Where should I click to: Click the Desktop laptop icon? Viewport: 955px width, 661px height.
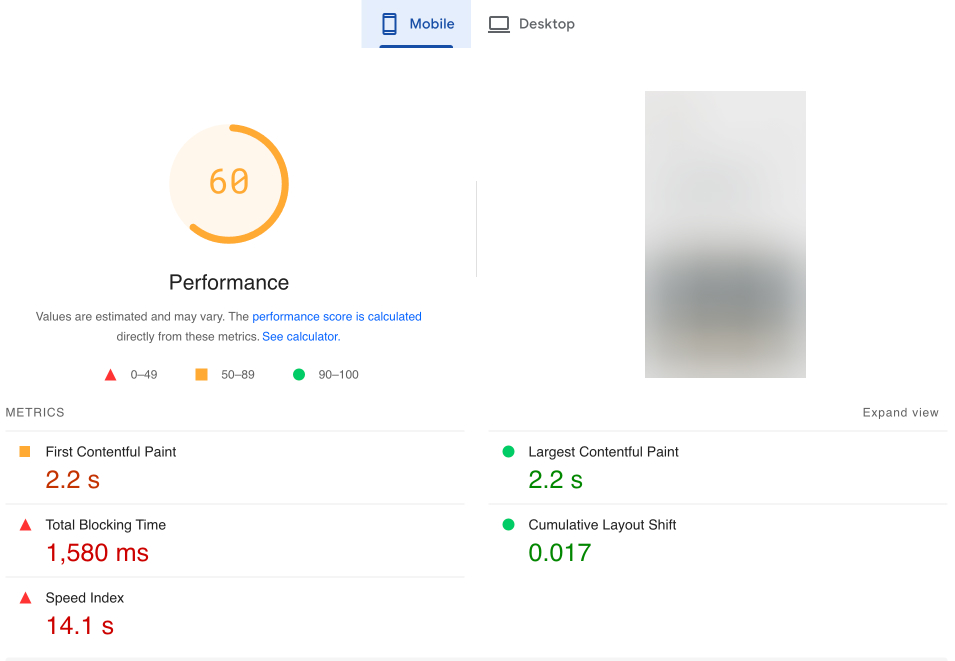point(498,23)
